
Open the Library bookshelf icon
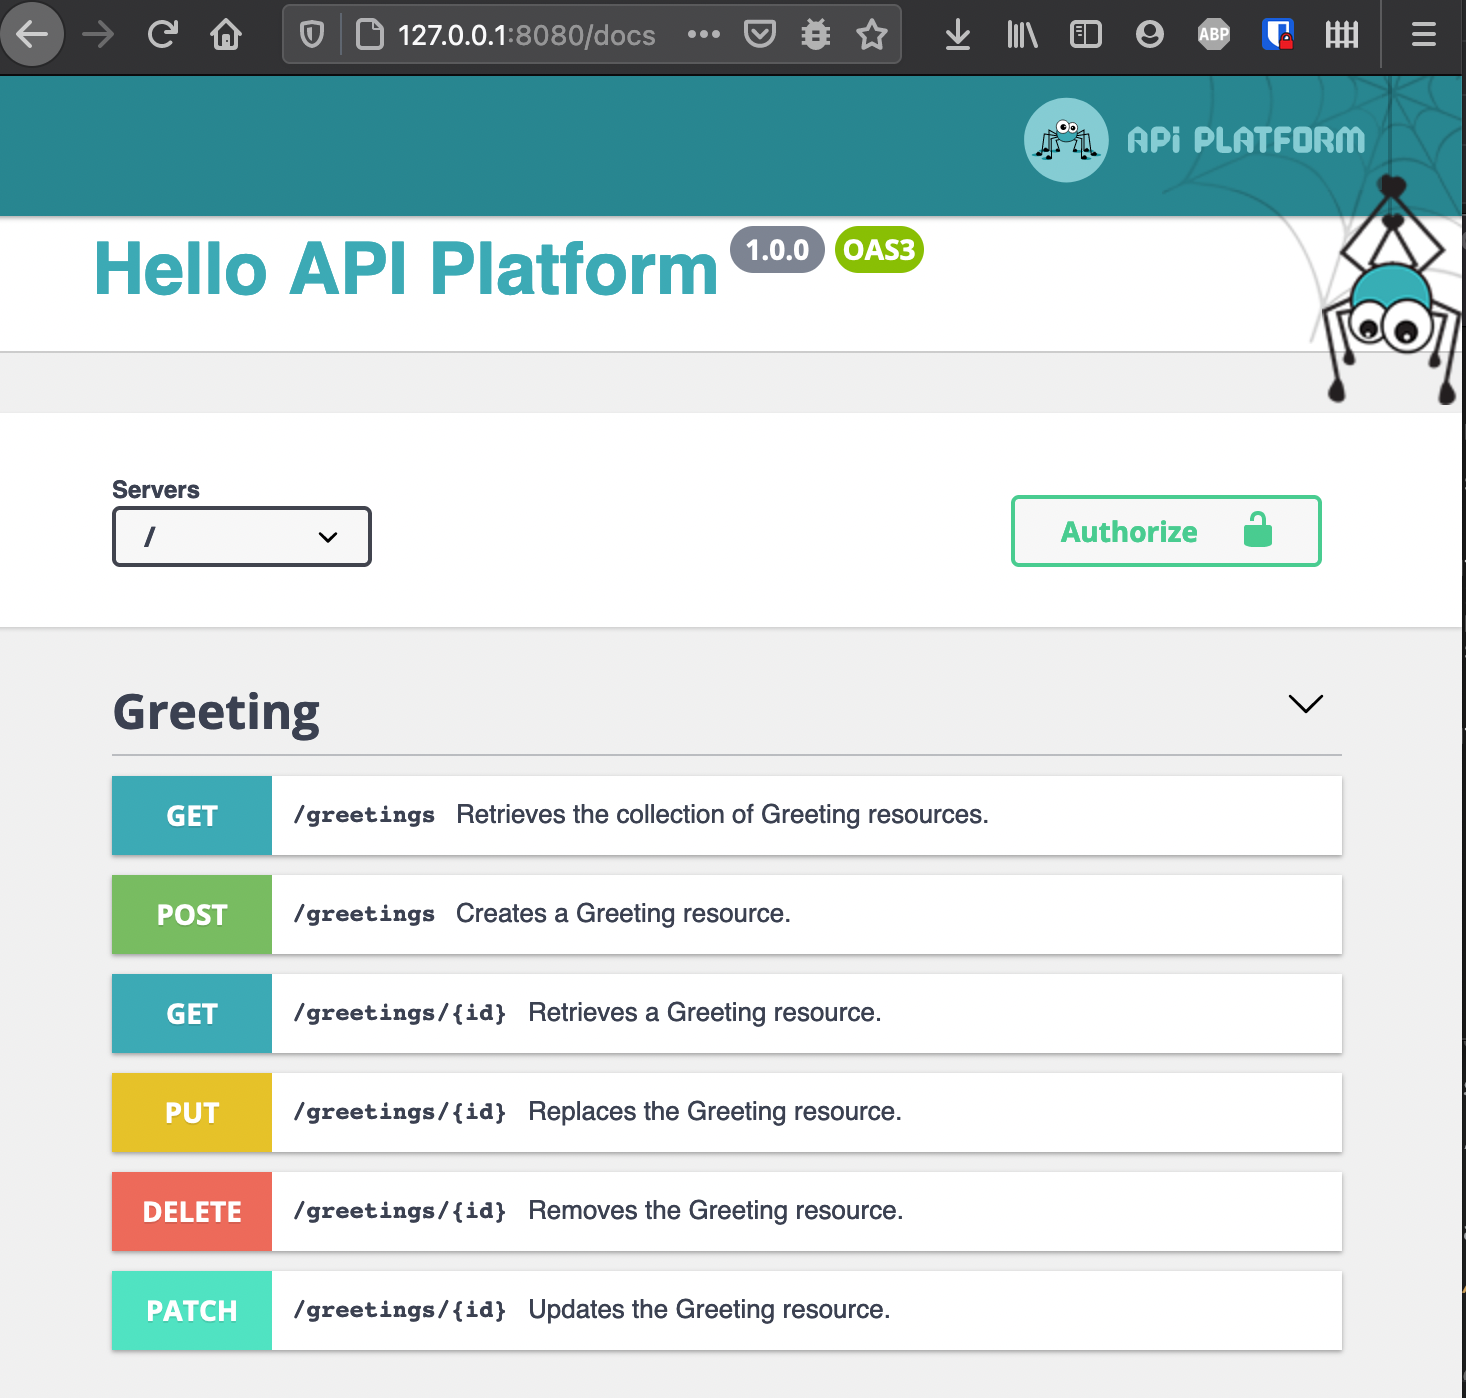point(1021,35)
